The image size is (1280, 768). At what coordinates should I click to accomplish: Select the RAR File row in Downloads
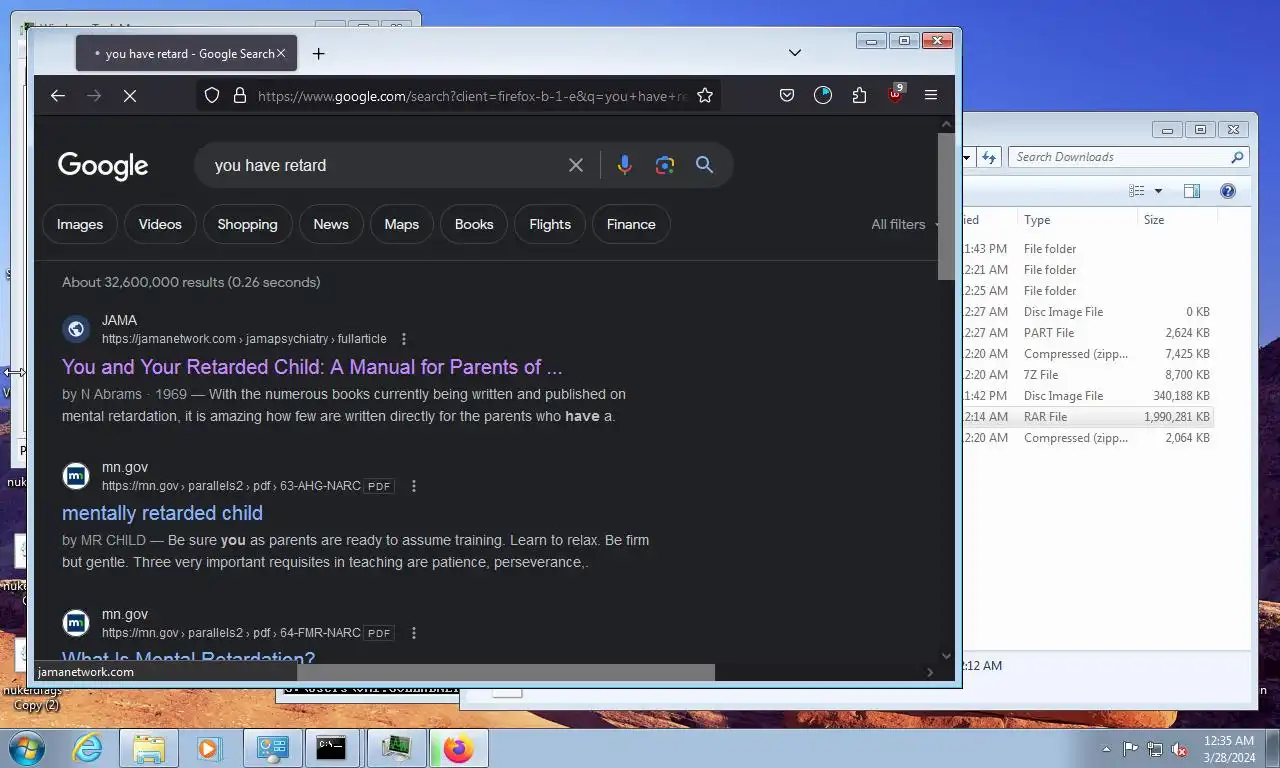[1087, 417]
